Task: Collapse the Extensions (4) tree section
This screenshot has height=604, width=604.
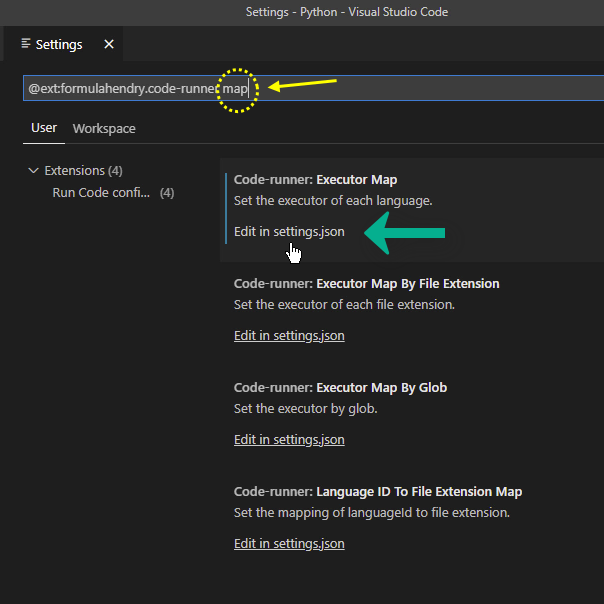Action: click(x=34, y=170)
